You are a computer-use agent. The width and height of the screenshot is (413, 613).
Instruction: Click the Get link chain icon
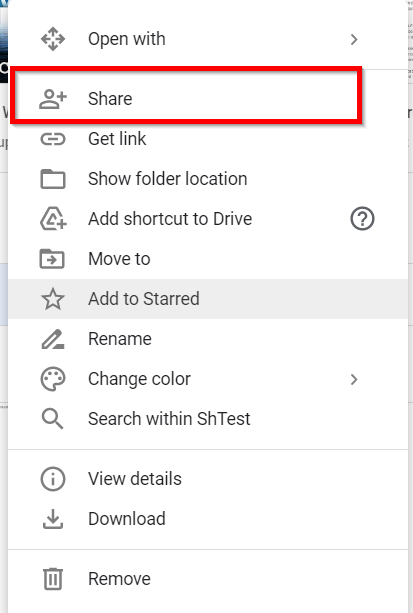[53, 139]
